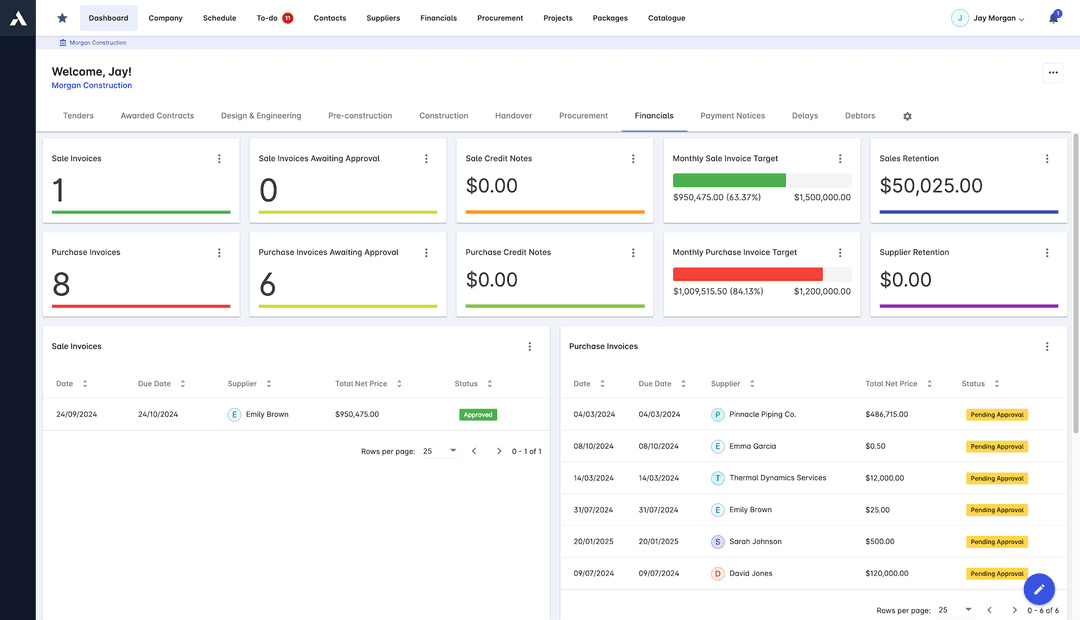Click the Monthly Sale Invoice Target progress bar
1080x620 pixels.
click(x=762, y=180)
